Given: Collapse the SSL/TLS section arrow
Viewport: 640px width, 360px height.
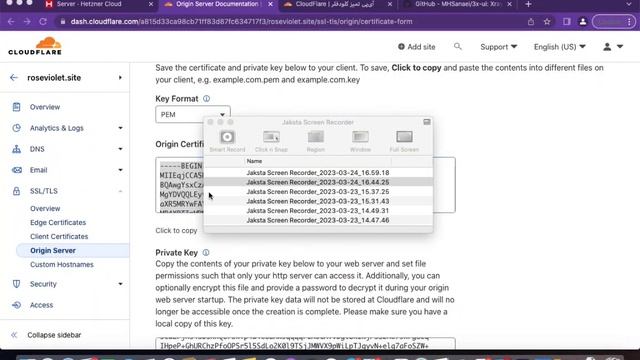Looking at the screenshot, I should point(120,191).
